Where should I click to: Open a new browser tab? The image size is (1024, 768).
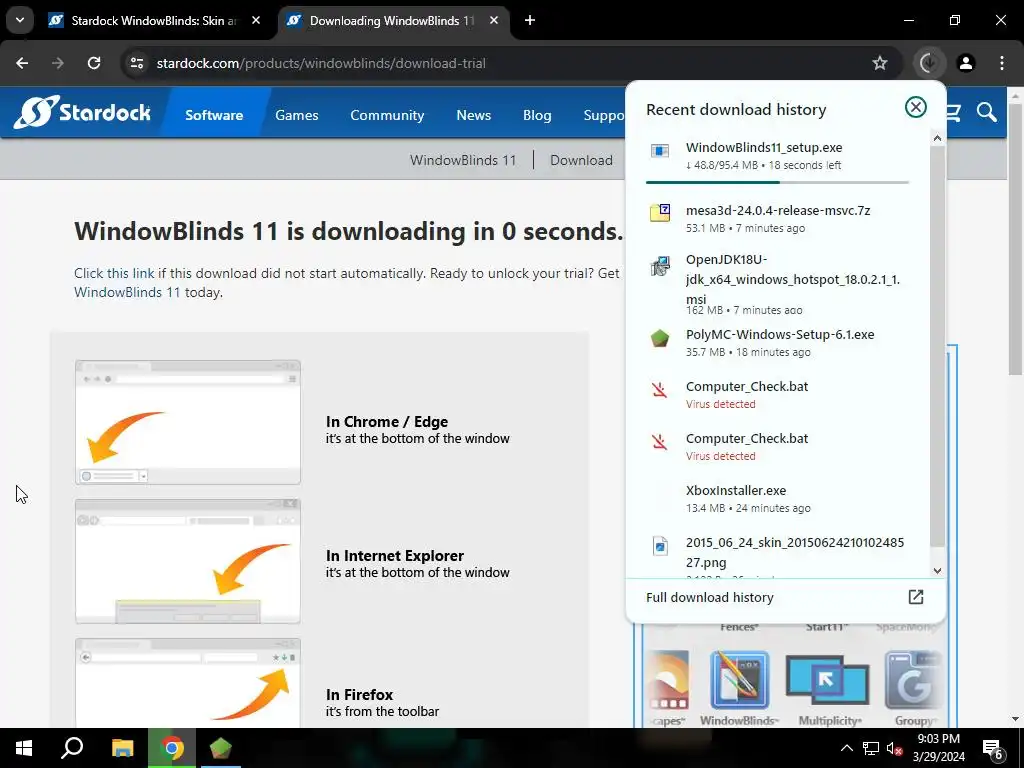530,20
